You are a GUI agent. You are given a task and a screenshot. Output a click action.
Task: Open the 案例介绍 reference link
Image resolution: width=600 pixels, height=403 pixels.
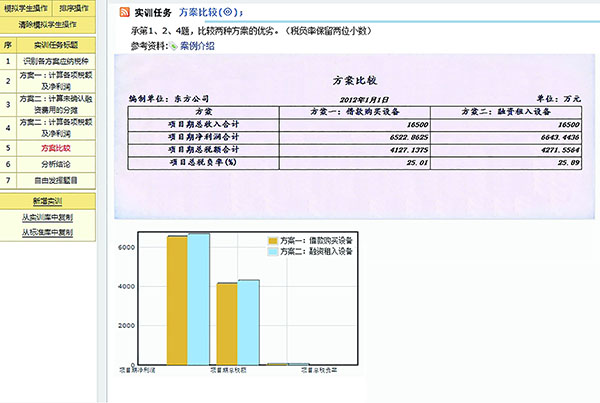198,46
